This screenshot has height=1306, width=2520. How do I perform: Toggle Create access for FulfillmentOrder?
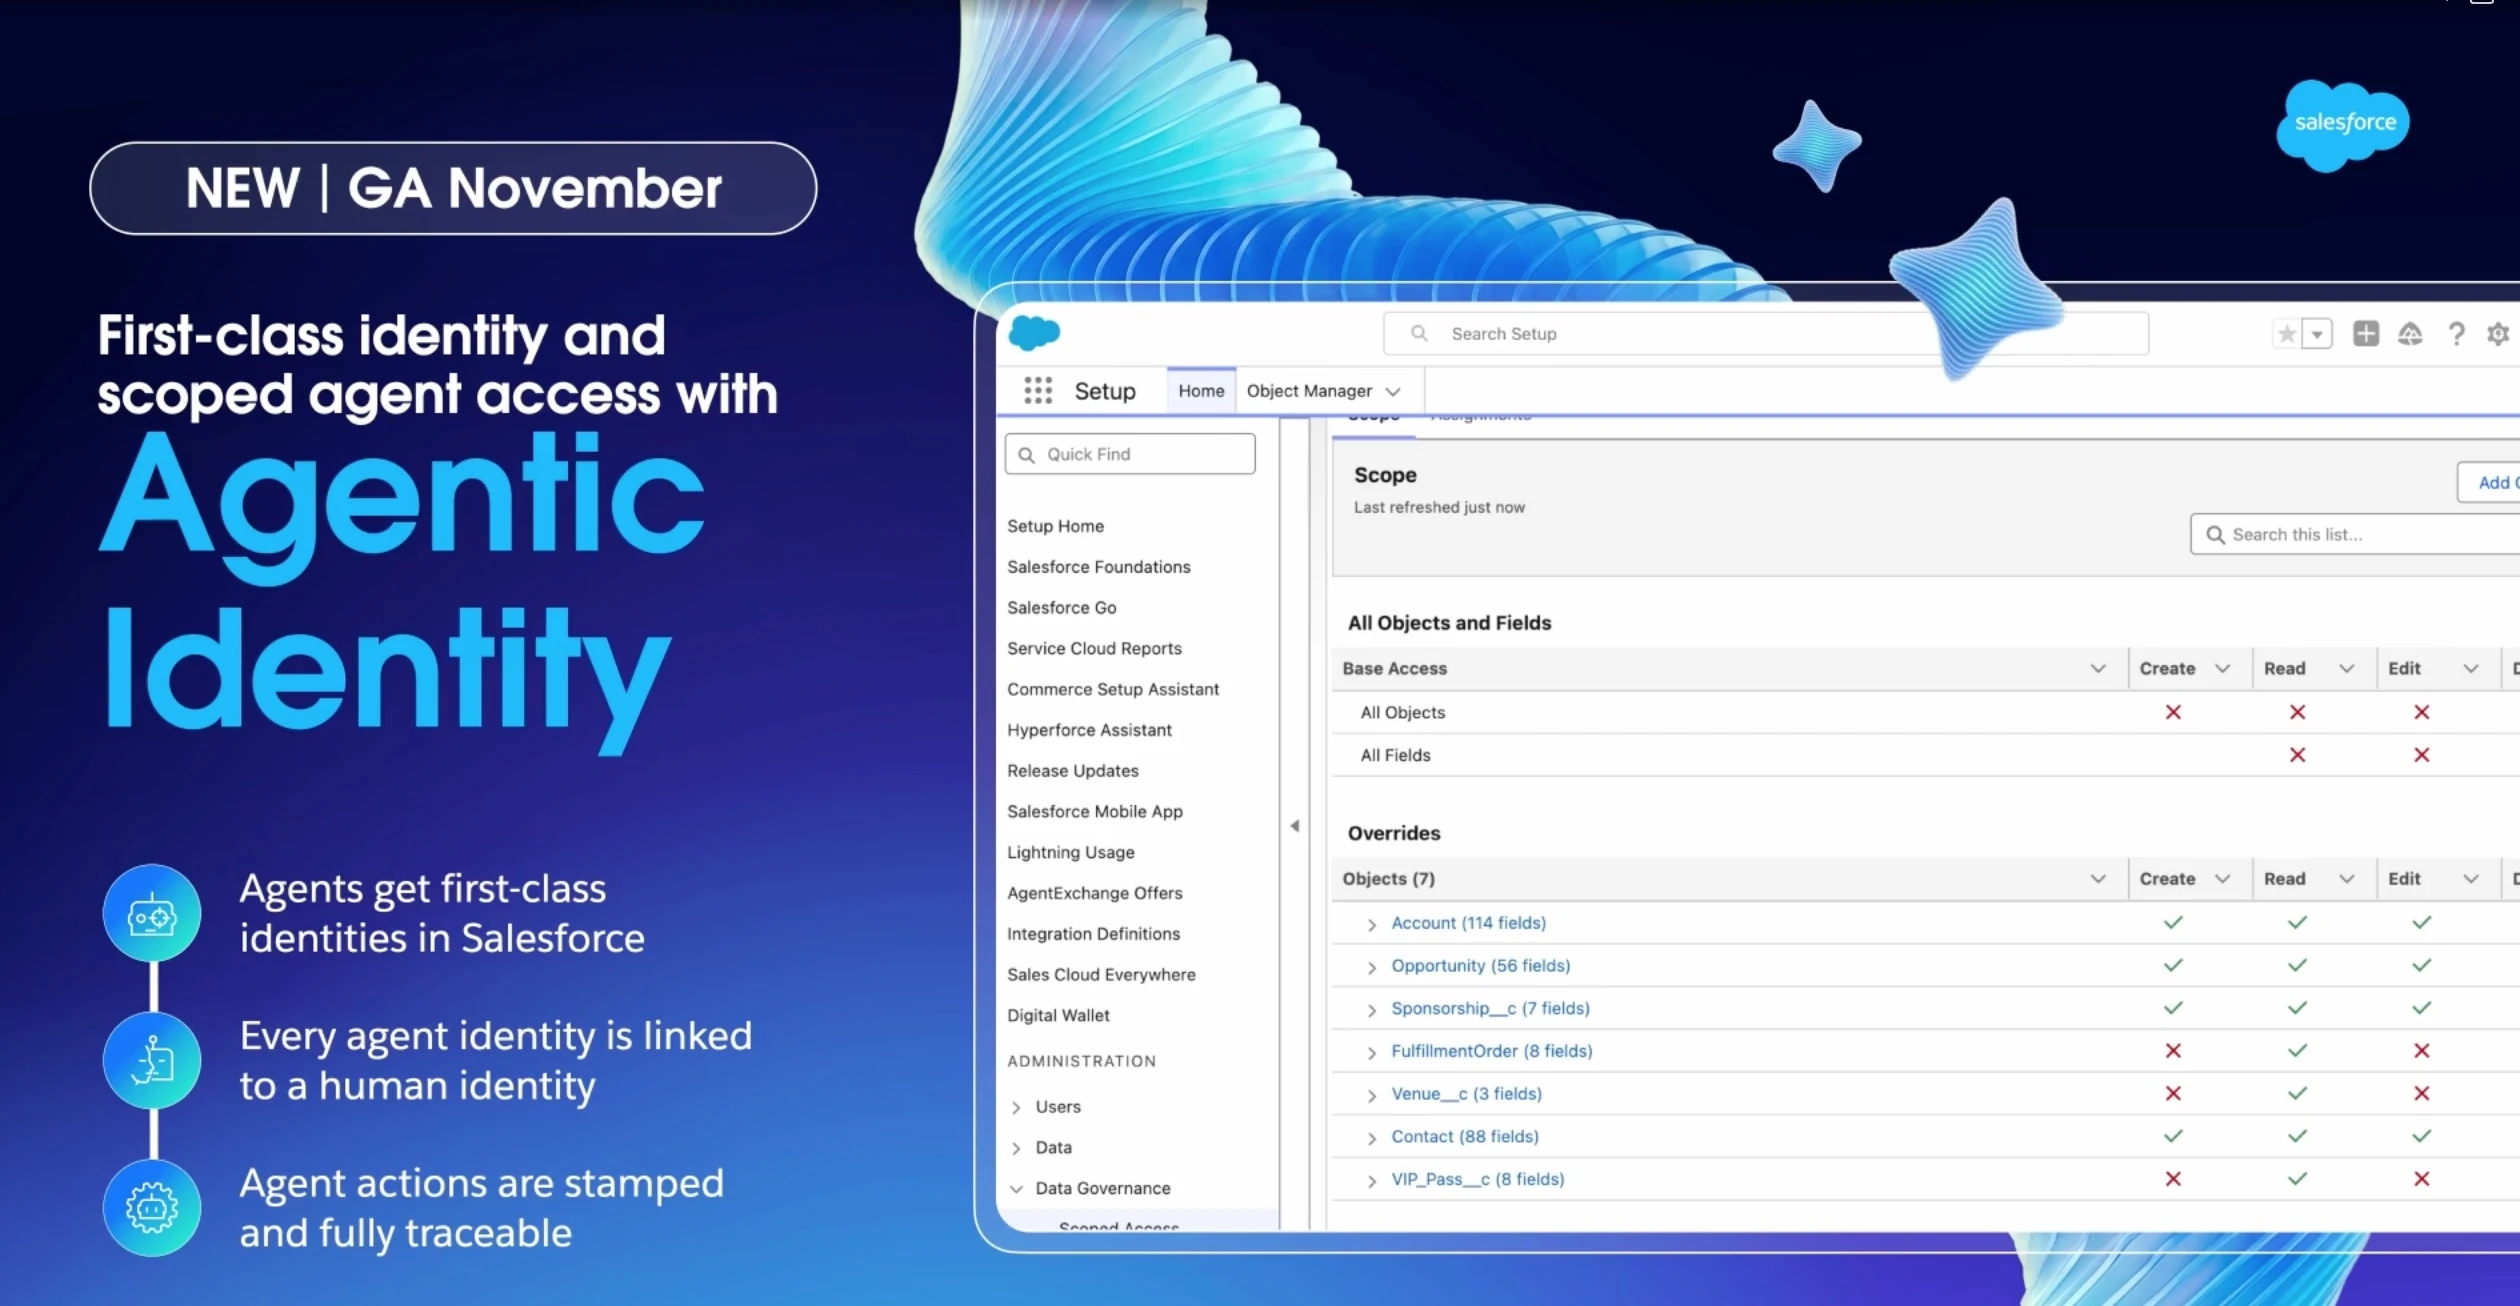click(x=2173, y=1051)
